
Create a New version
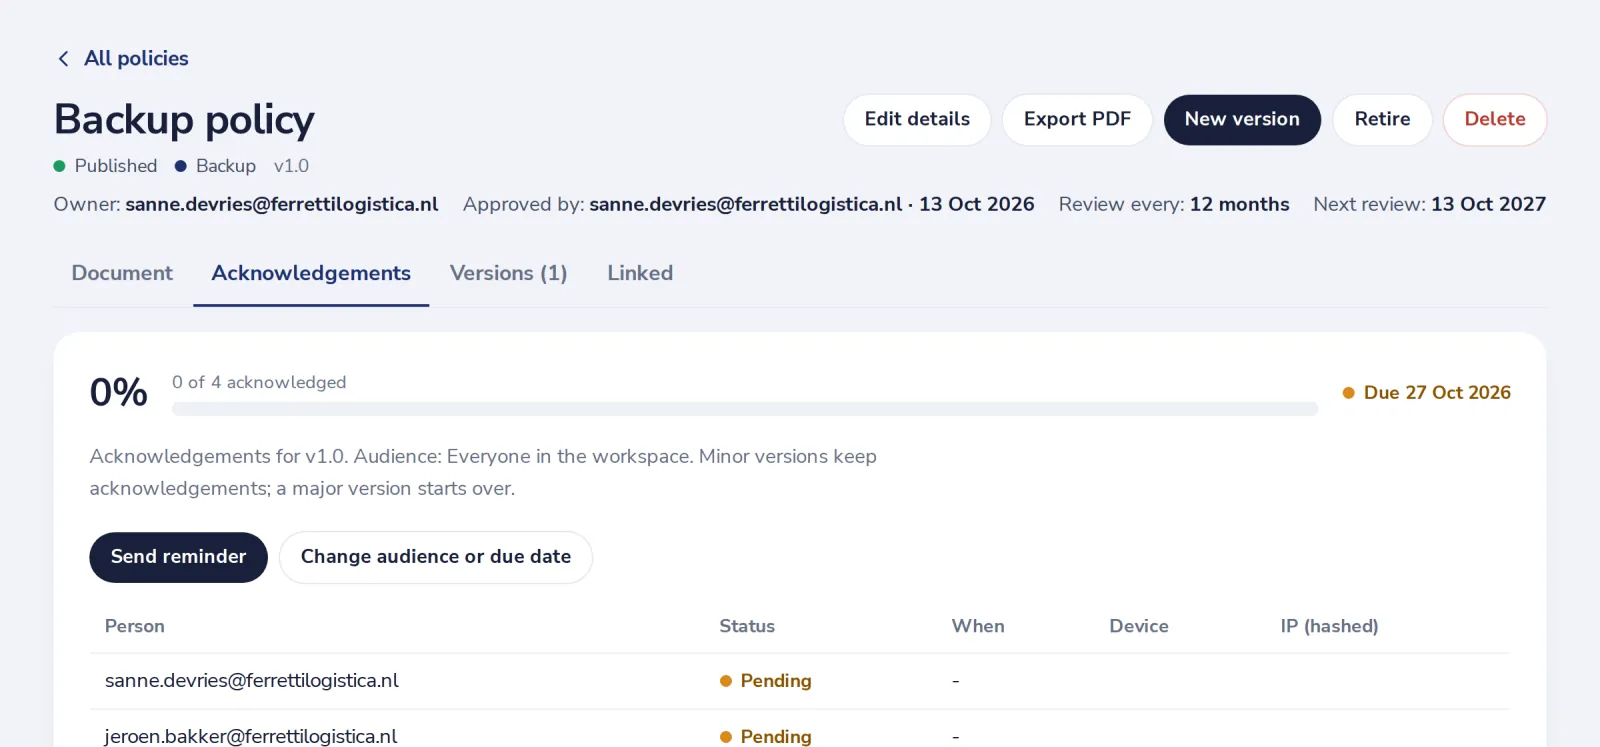[1242, 120]
